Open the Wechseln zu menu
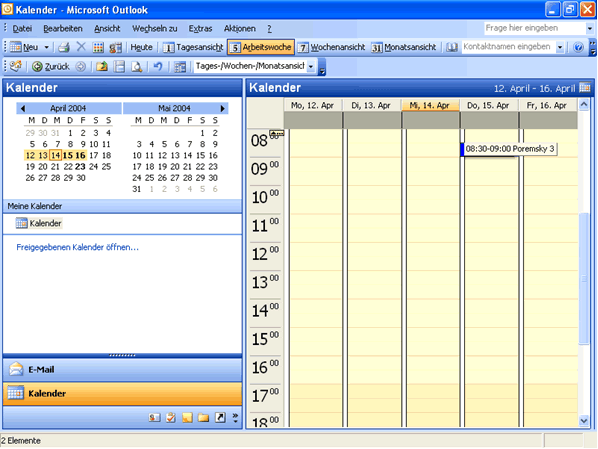The image size is (598, 449). coord(154,29)
